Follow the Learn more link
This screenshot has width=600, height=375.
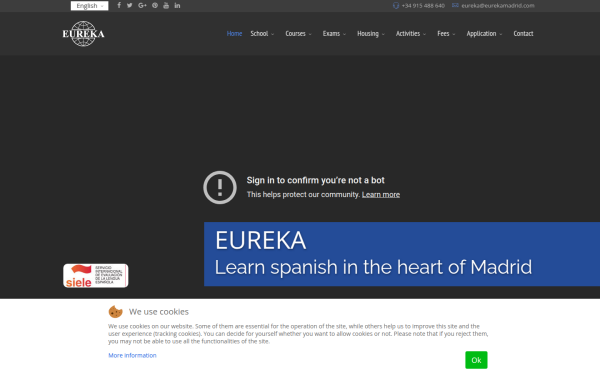tap(381, 195)
